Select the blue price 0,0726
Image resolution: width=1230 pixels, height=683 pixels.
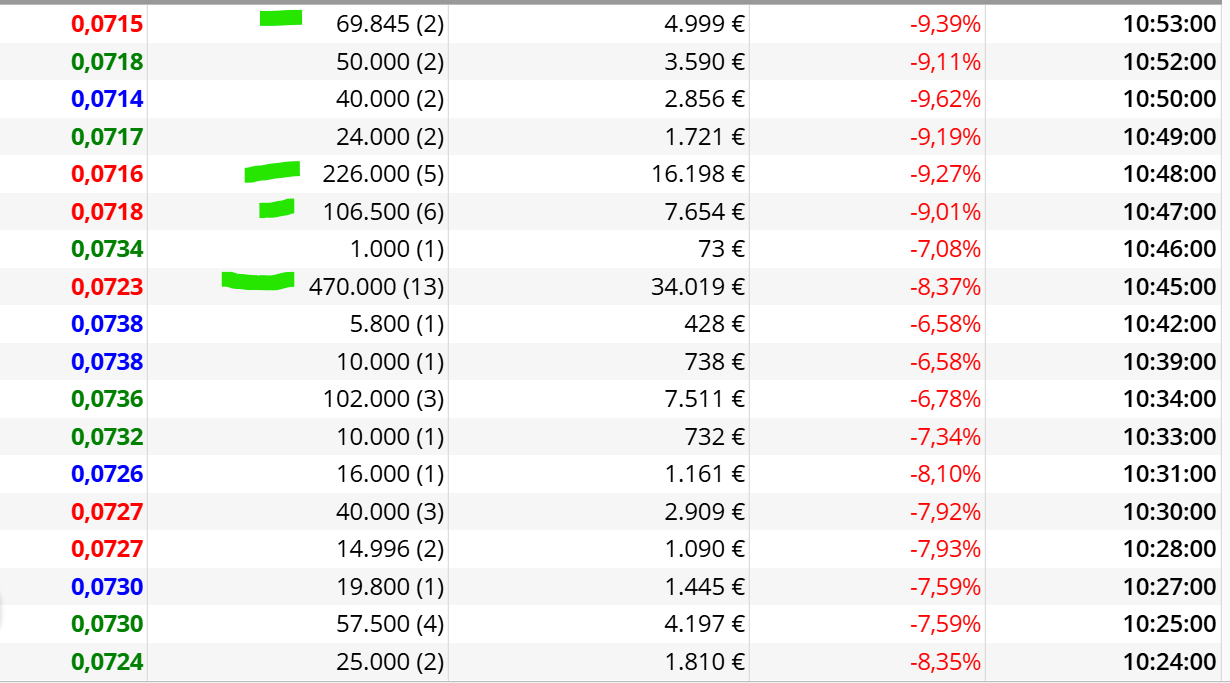pos(107,474)
